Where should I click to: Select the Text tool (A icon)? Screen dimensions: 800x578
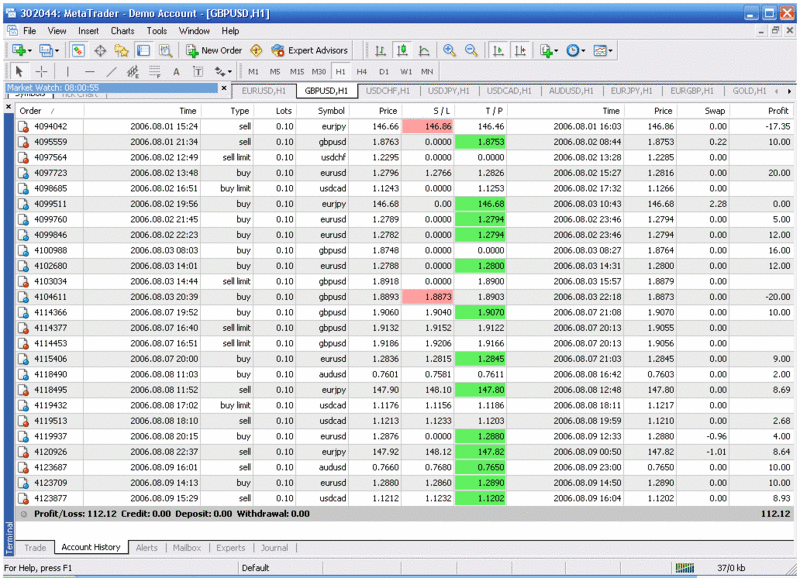tap(176, 71)
